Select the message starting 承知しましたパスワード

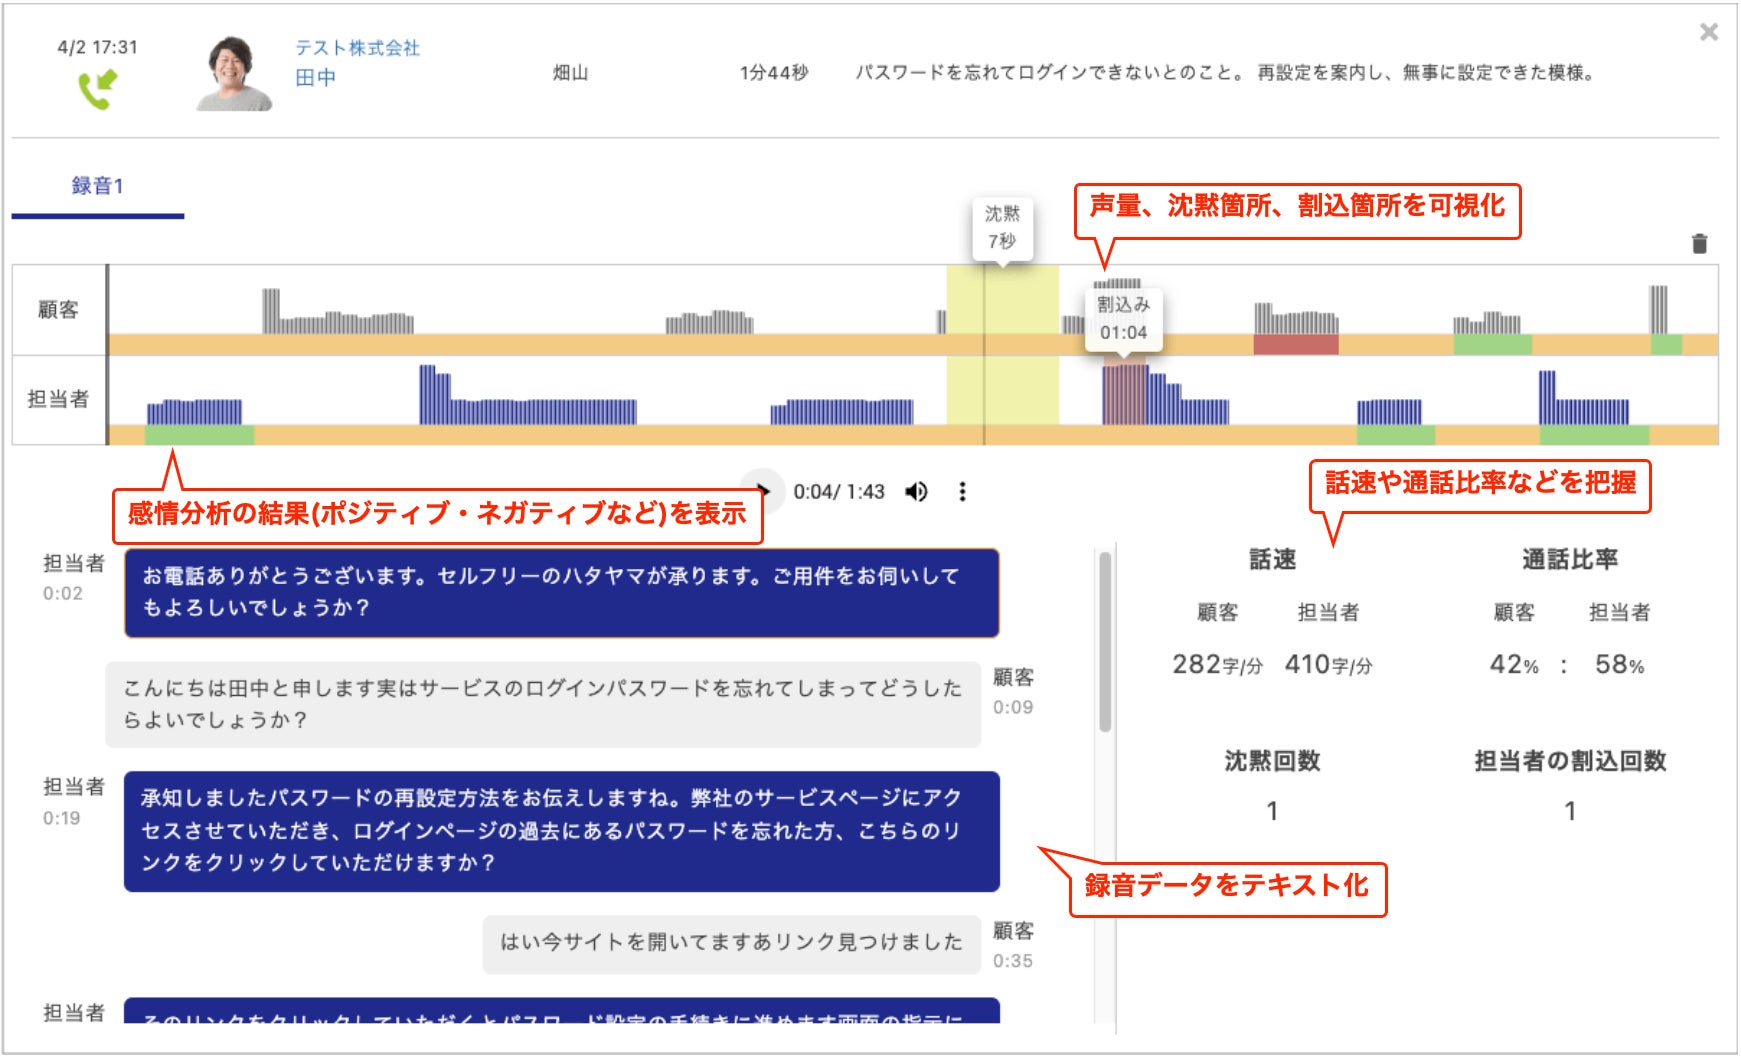(562, 831)
